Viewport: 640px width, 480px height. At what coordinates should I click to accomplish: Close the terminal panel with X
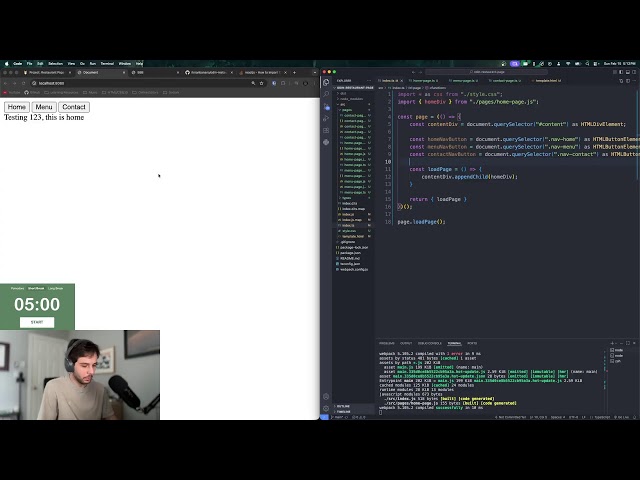(634, 343)
